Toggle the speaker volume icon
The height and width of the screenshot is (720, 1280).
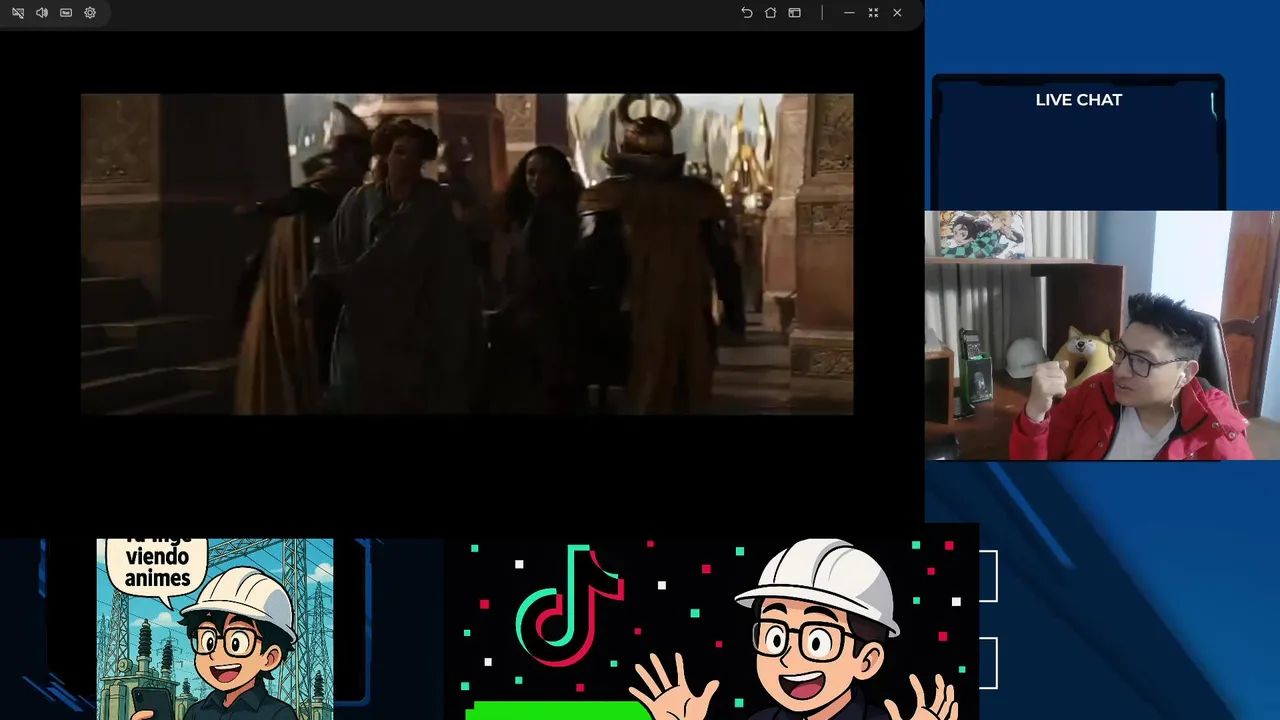point(42,13)
